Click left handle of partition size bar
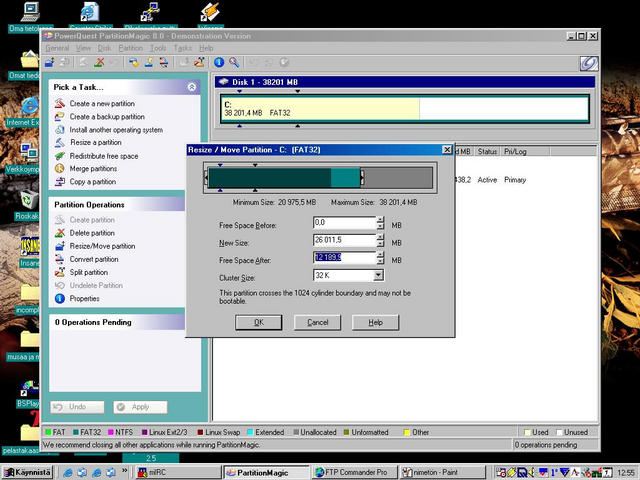The height and width of the screenshot is (480, 640). click(x=206, y=178)
